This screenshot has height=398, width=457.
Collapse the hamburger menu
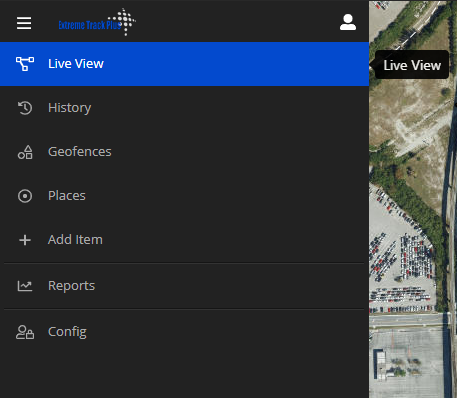pyautogui.click(x=24, y=23)
